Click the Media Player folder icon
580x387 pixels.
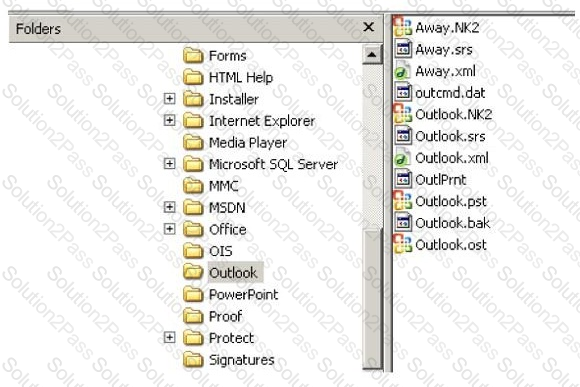pyautogui.click(x=193, y=142)
